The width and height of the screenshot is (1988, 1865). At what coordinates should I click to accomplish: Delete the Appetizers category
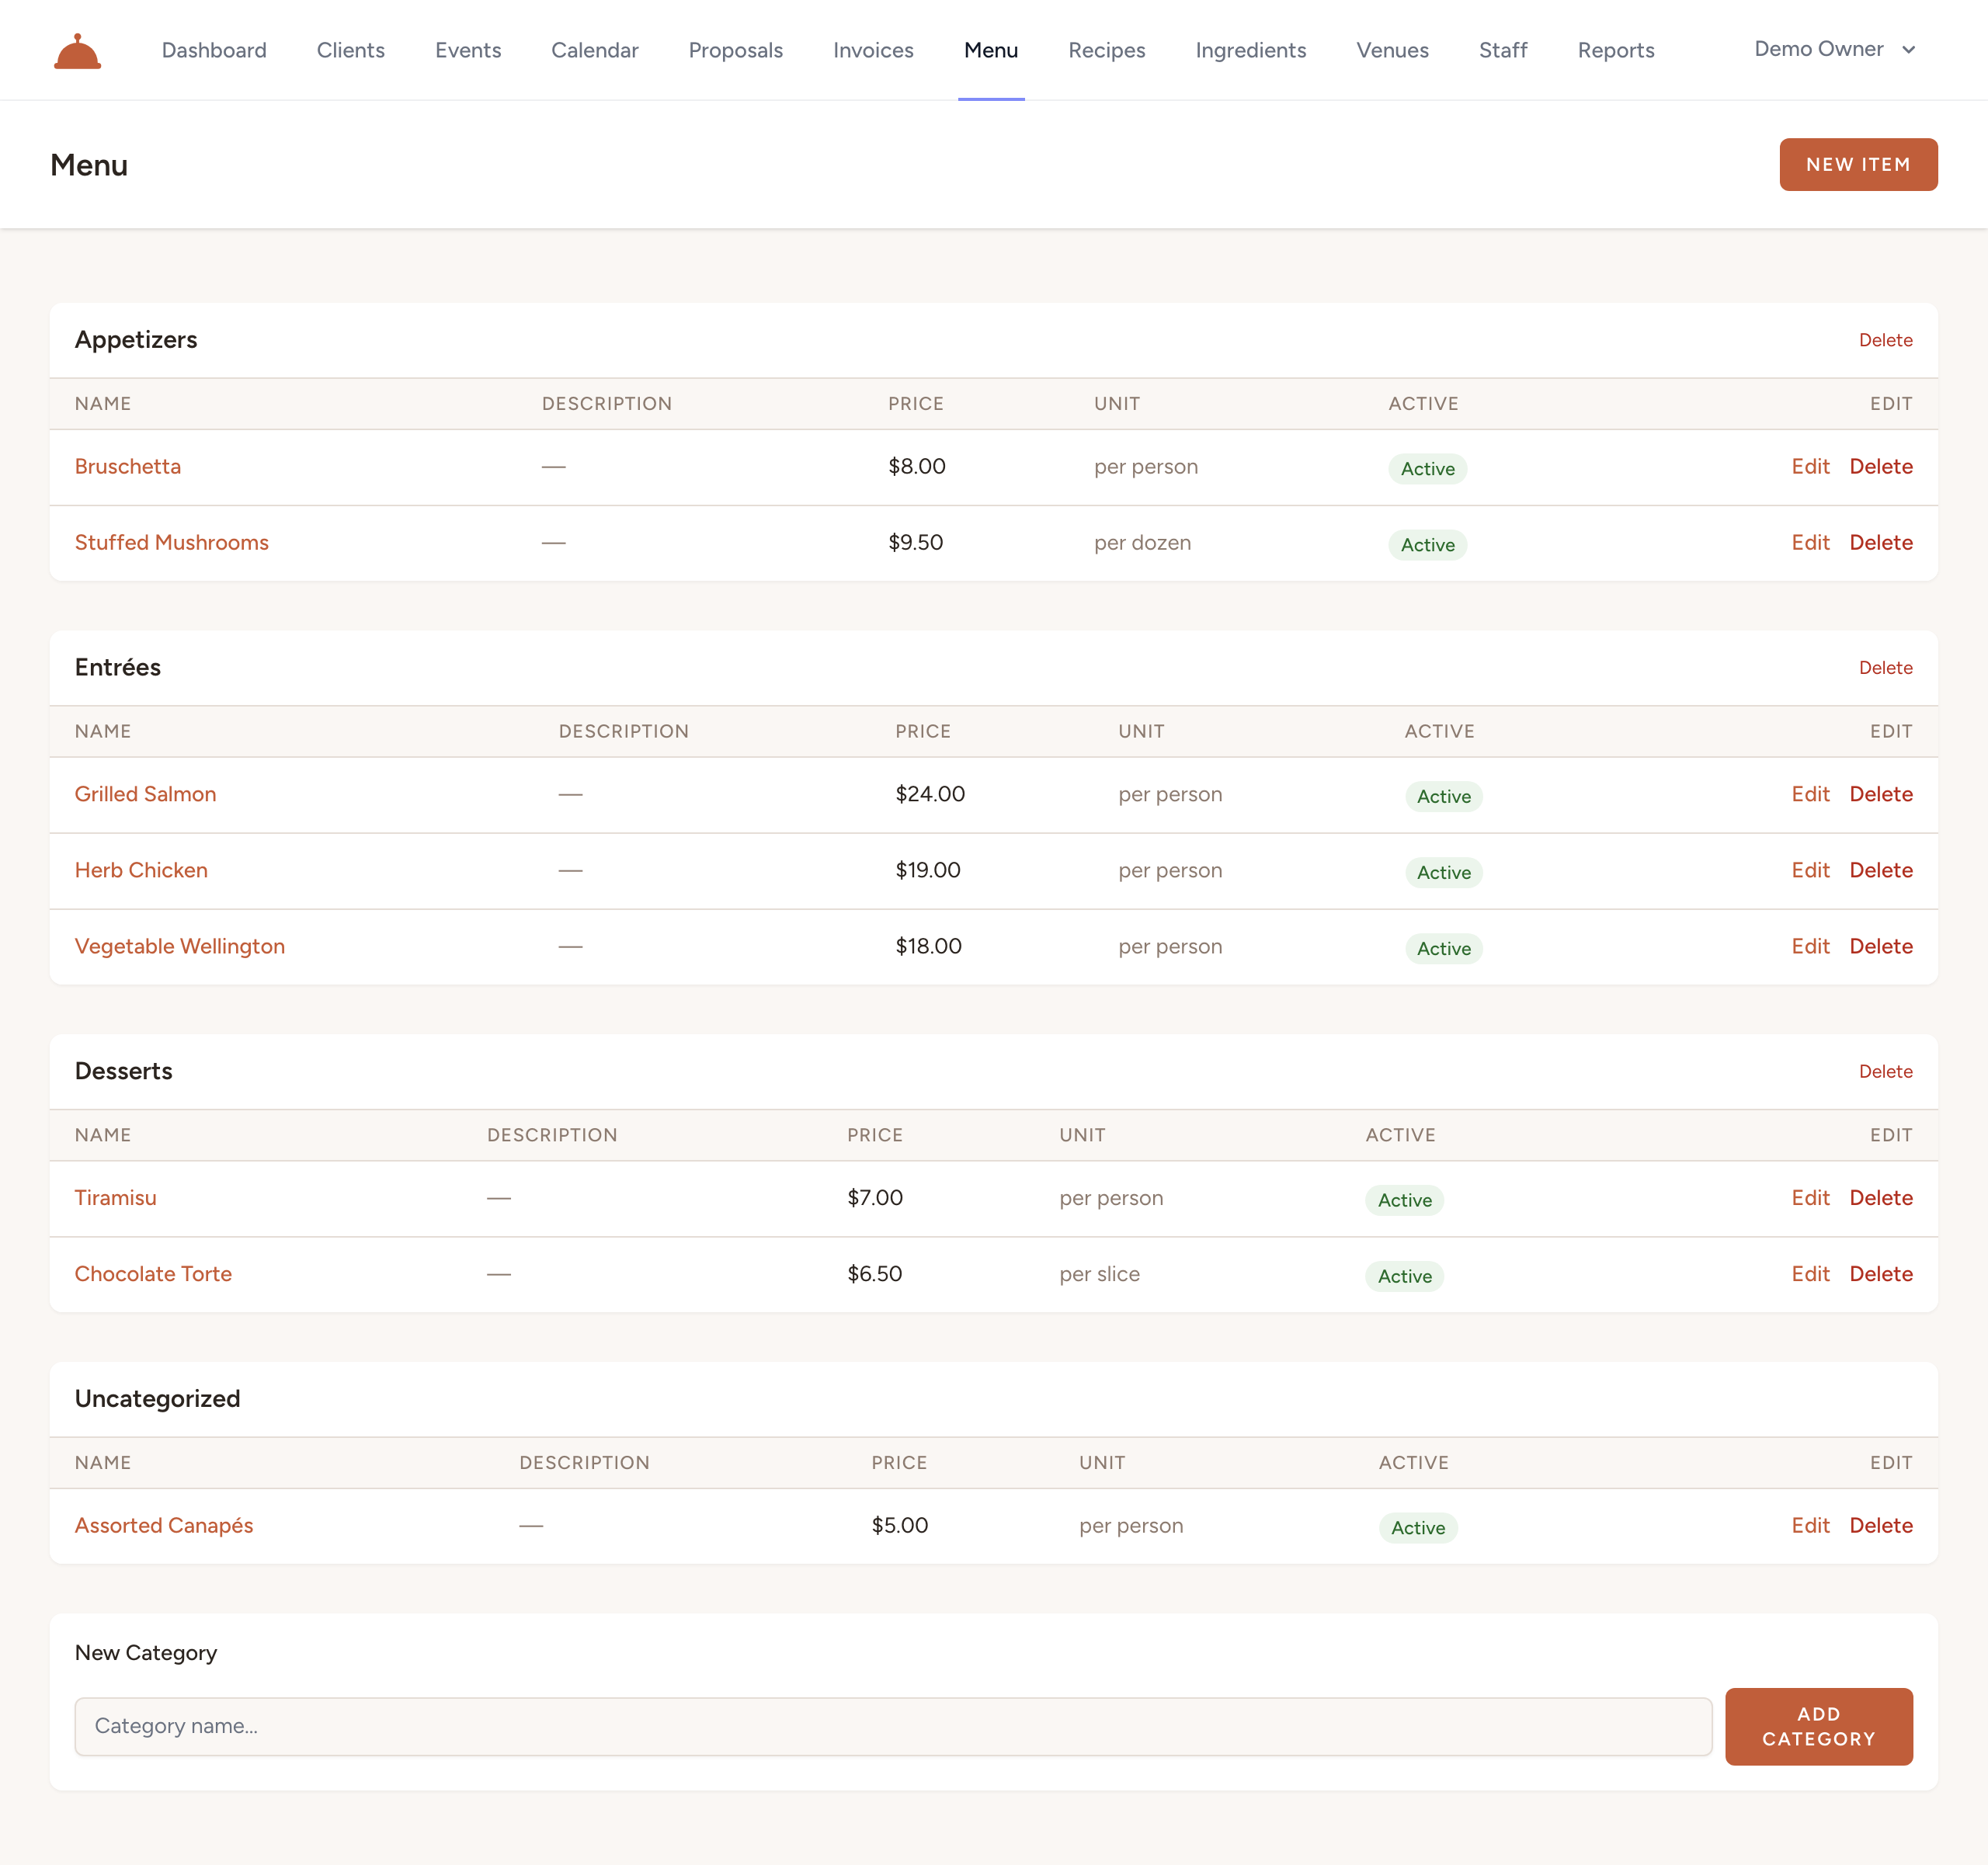1885,340
